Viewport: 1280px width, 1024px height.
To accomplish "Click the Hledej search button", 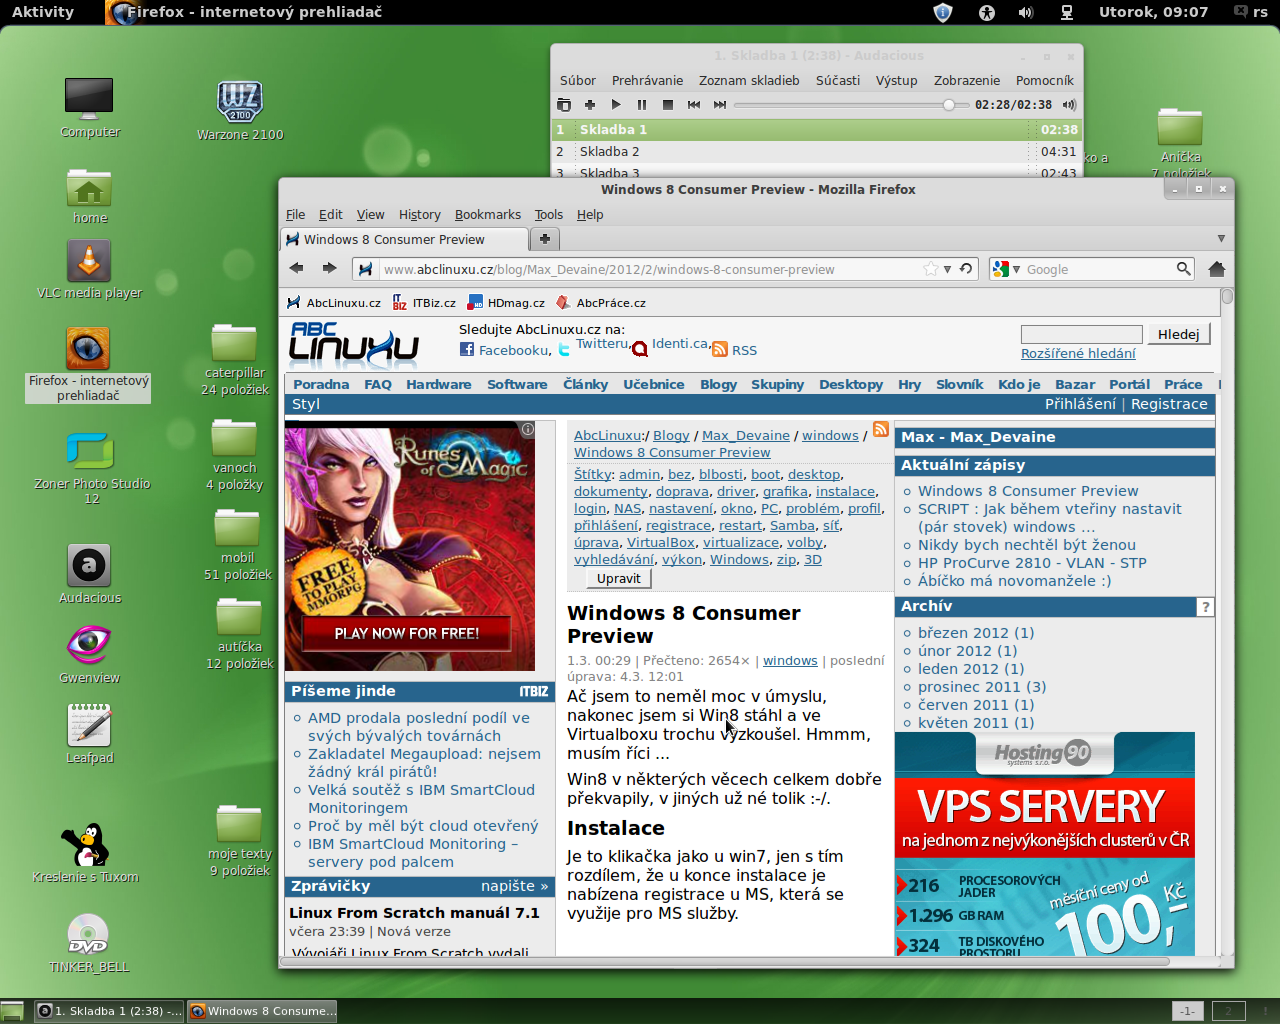I will pyautogui.click(x=1178, y=334).
